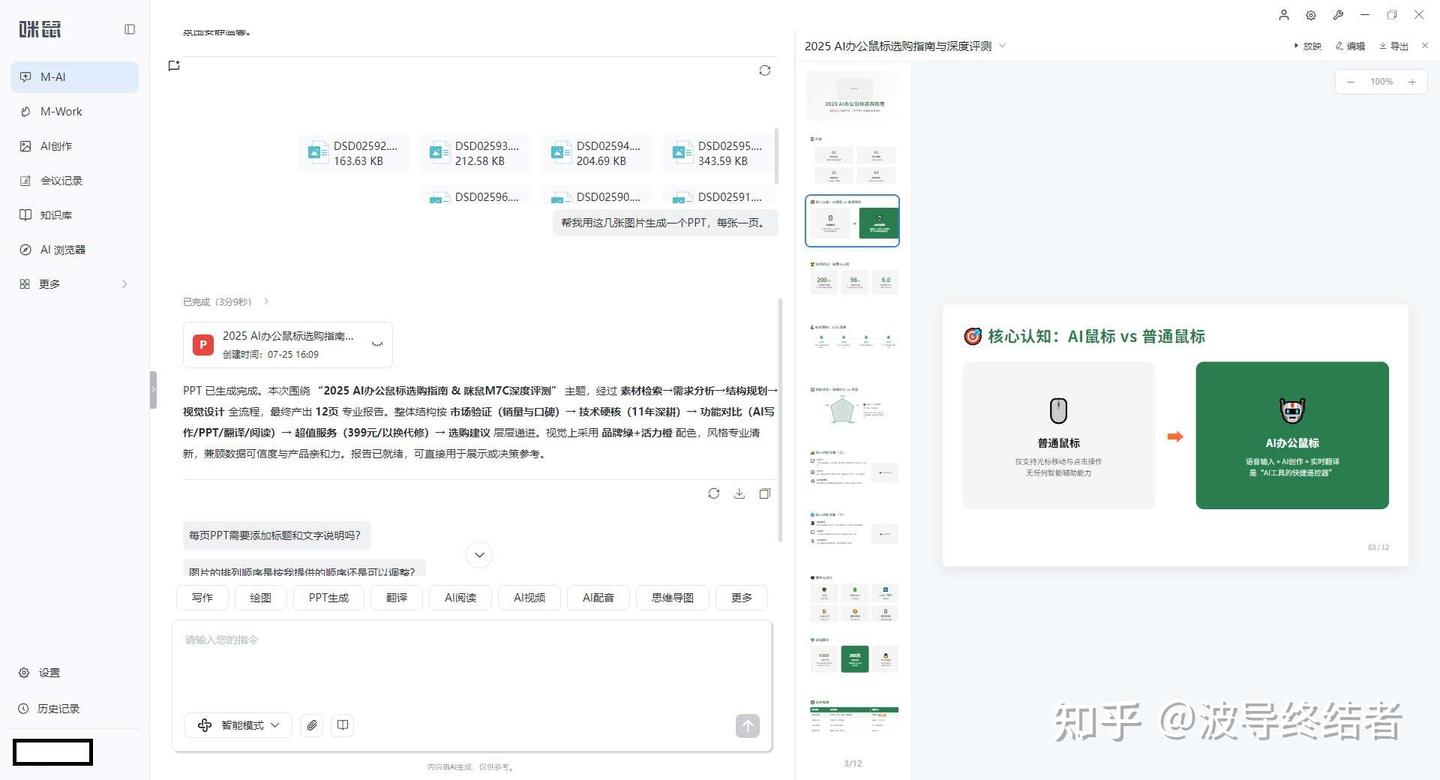Open the M-Work section
1440x780 pixels.
tap(75, 112)
